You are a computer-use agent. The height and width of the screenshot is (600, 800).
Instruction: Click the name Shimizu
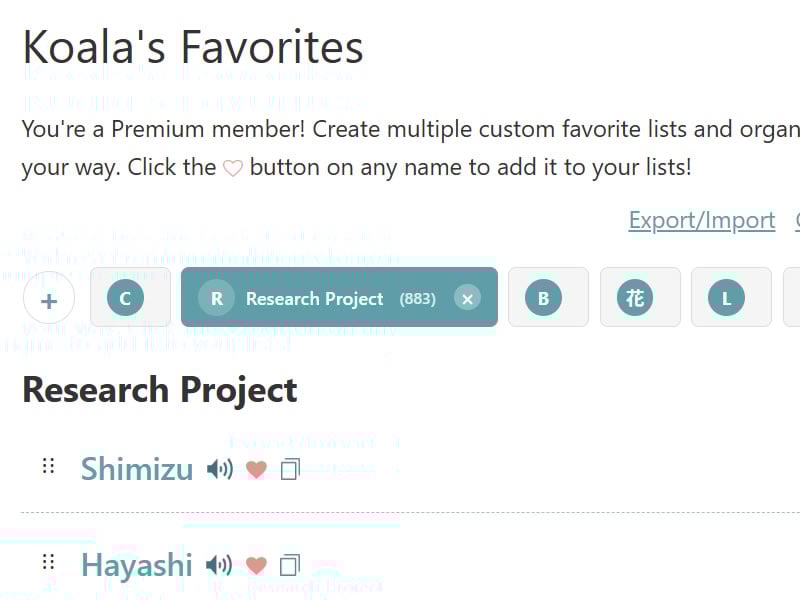(x=137, y=468)
